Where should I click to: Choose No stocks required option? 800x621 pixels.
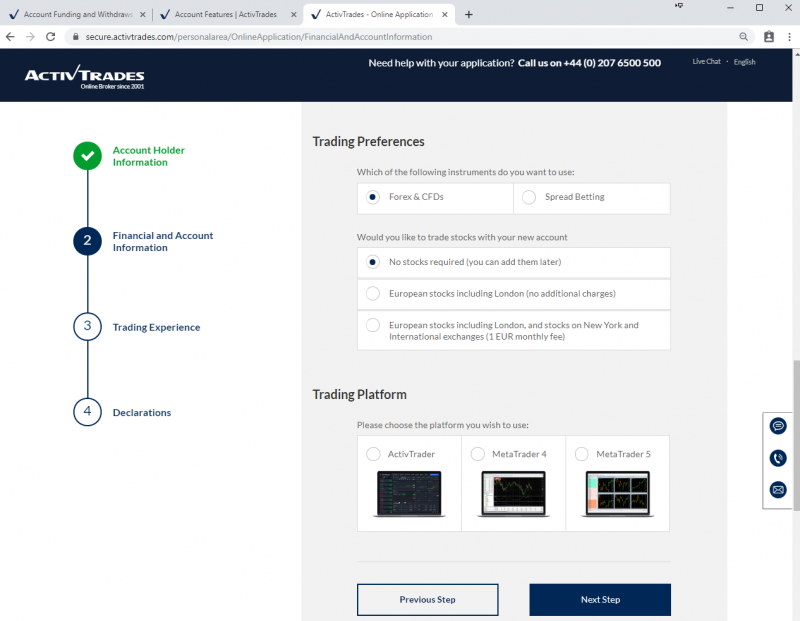tap(514, 262)
